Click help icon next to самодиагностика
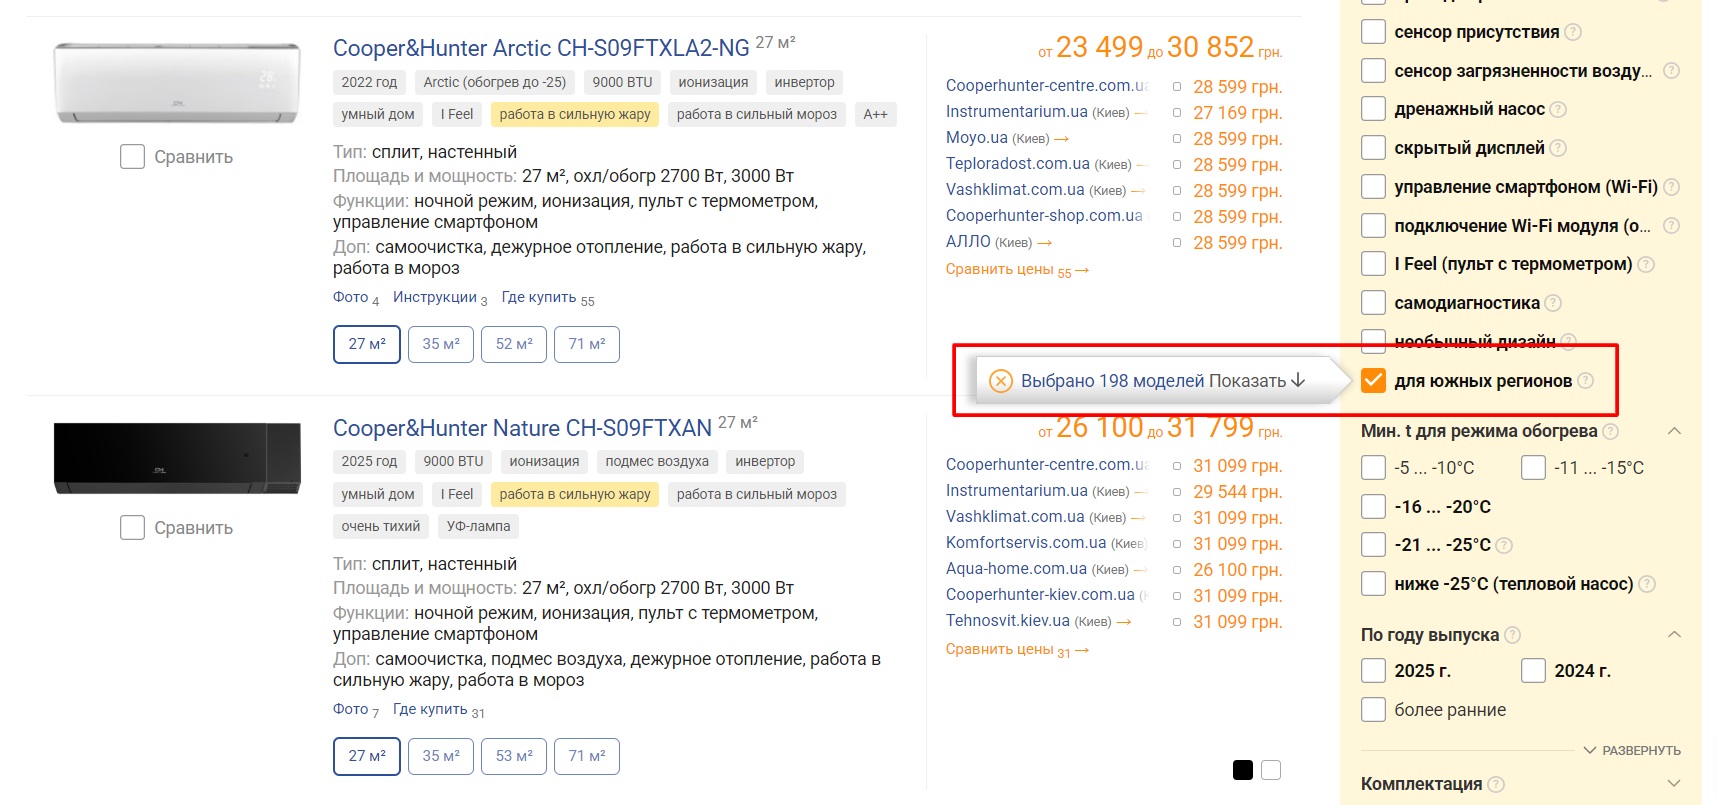Image resolution: width=1717 pixels, height=805 pixels. pos(1553,303)
